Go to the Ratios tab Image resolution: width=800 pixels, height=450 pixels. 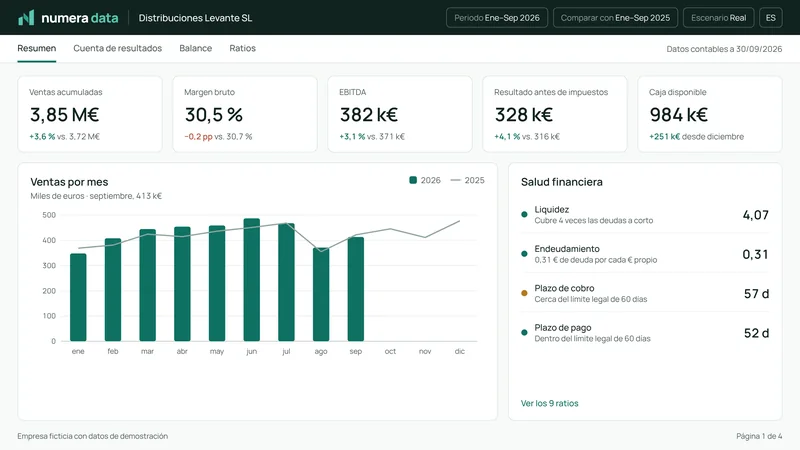pos(242,48)
